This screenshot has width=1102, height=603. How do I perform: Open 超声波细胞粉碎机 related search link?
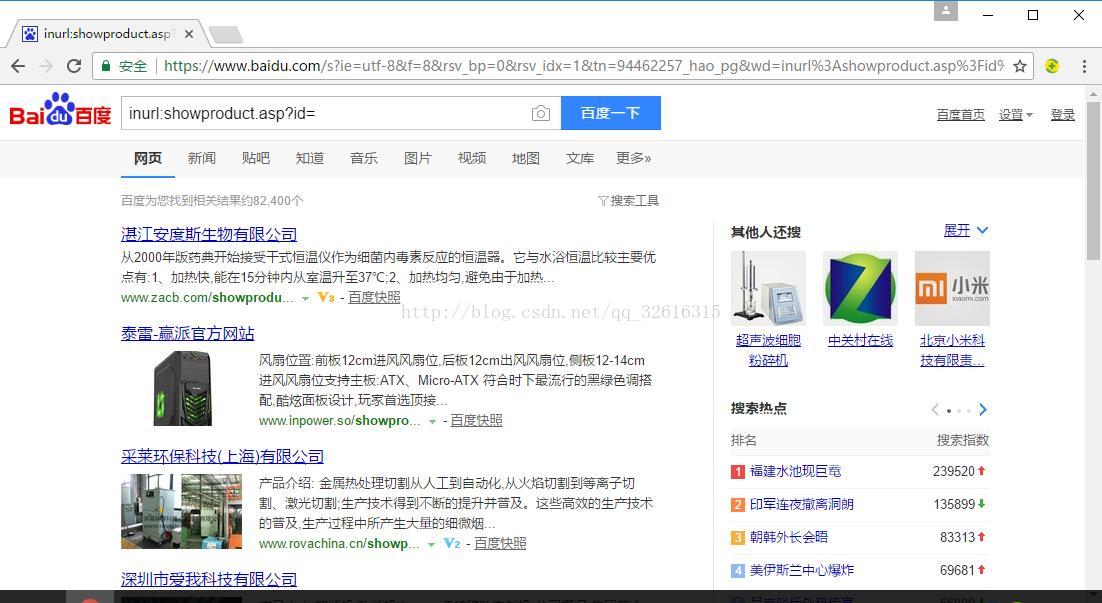pos(768,350)
